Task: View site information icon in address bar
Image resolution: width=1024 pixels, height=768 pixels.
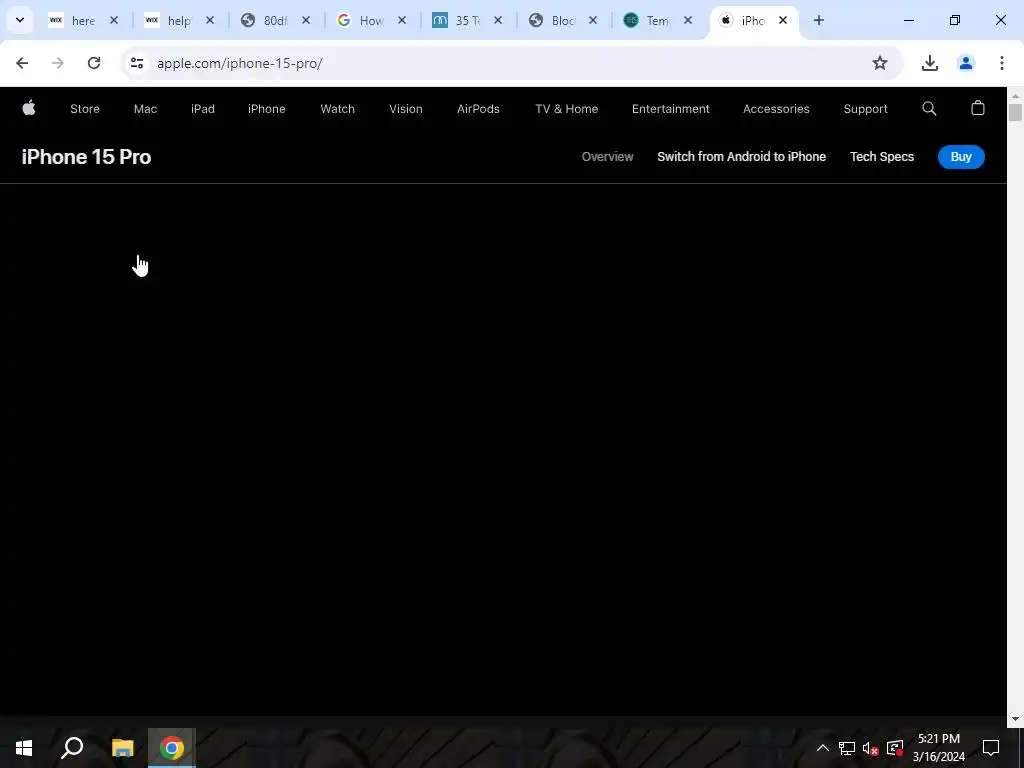Action: coord(136,63)
